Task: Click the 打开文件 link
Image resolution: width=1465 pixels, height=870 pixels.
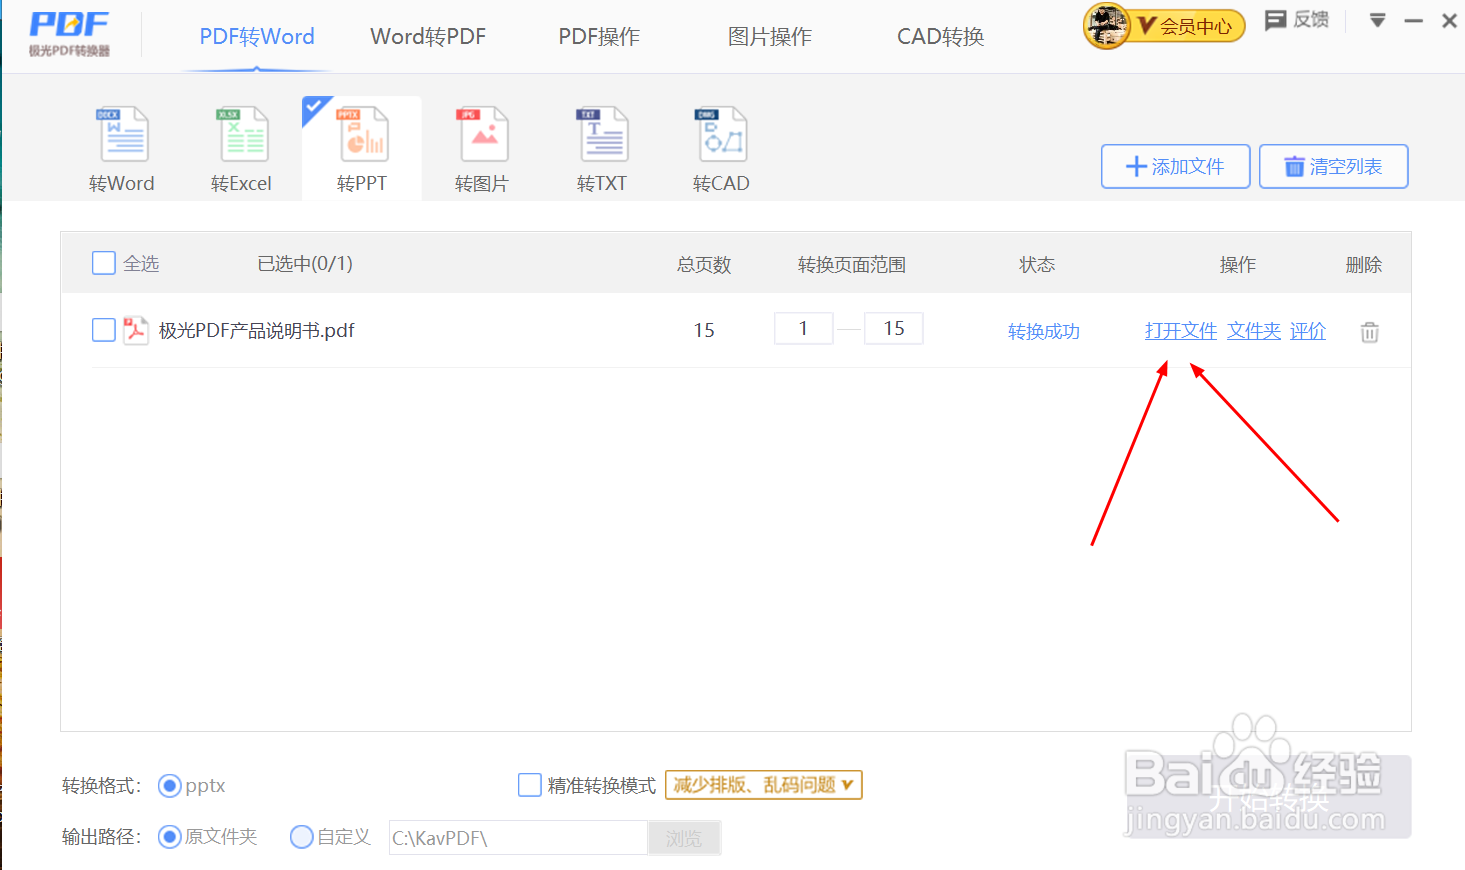Action: click(1181, 331)
